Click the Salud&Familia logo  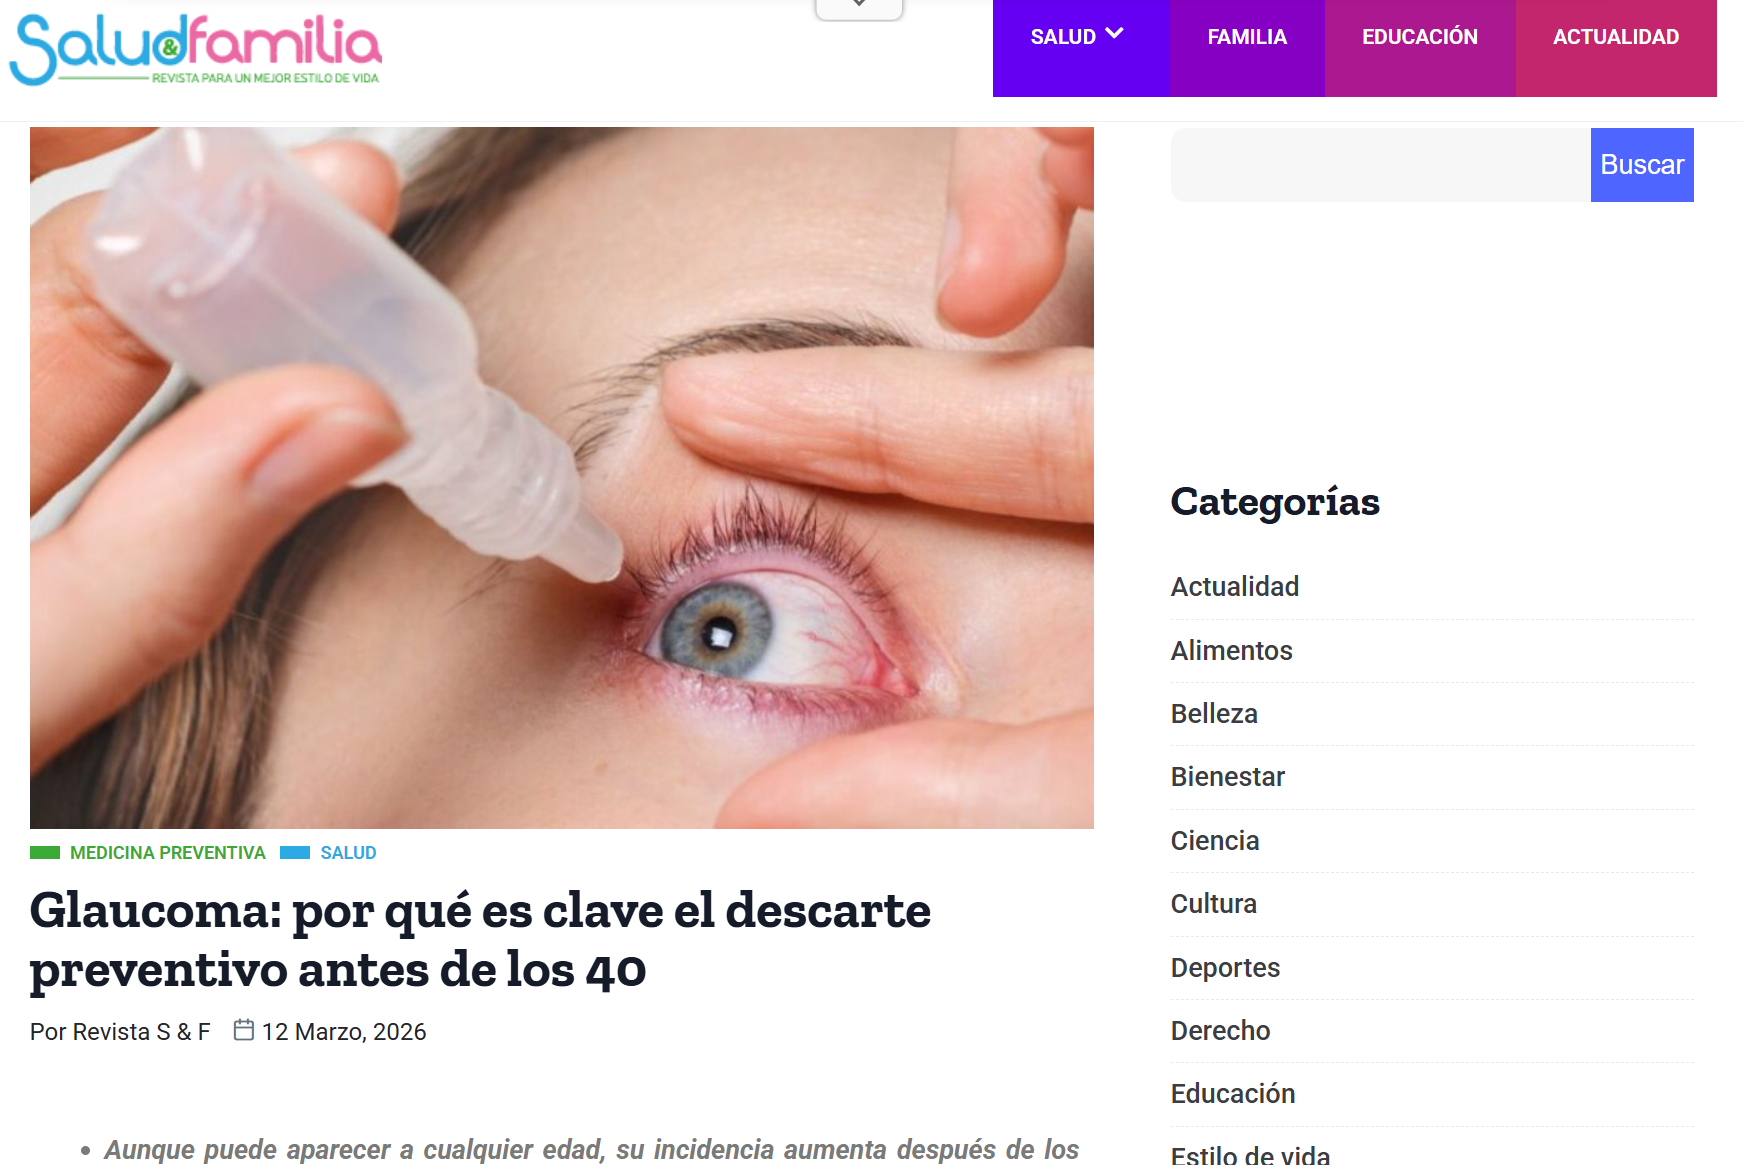(196, 49)
